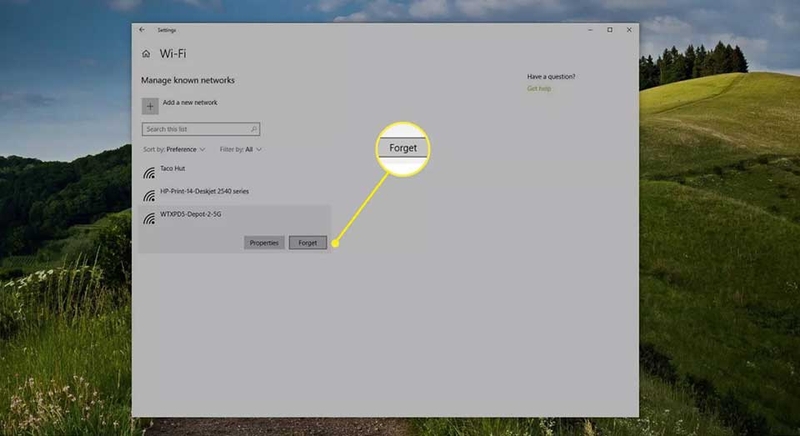Minimize the Settings window
Screen dimensions: 800x436
590,30
